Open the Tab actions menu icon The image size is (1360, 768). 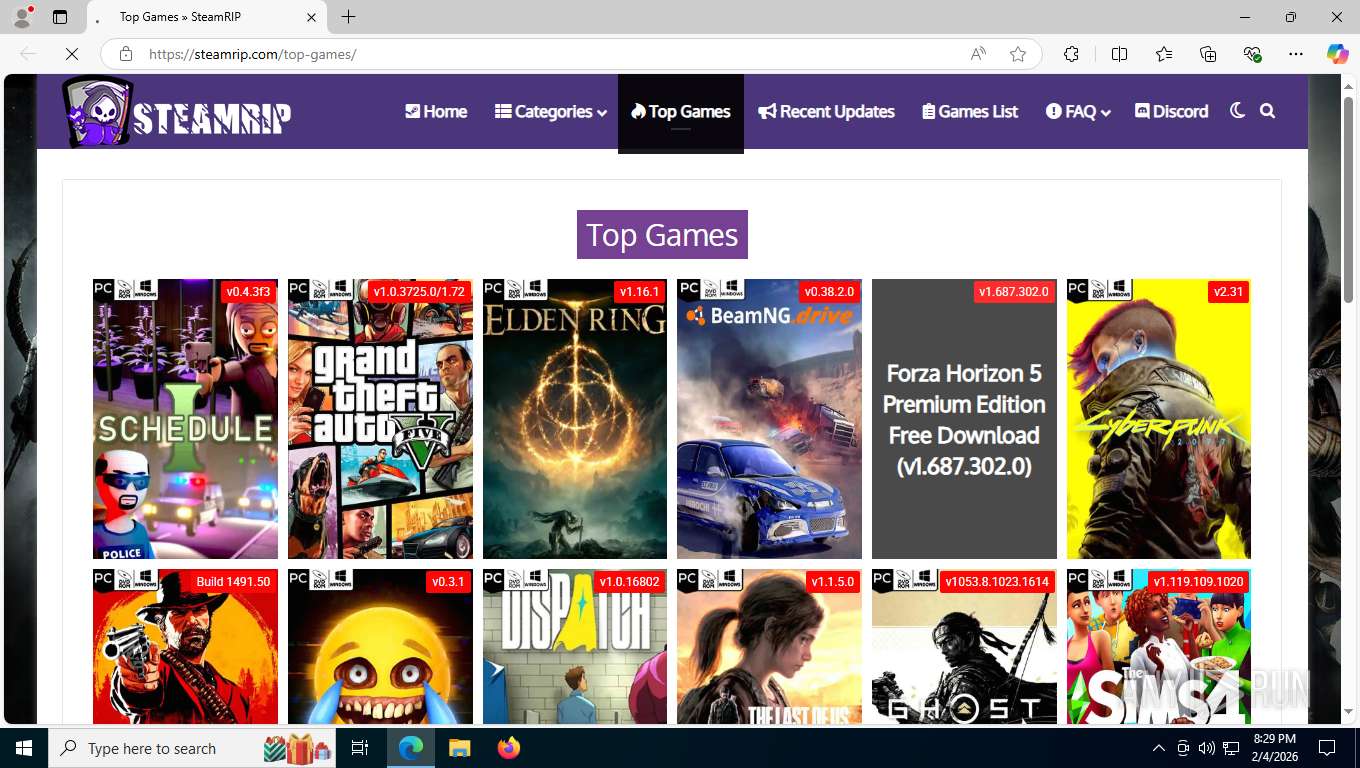(x=60, y=17)
